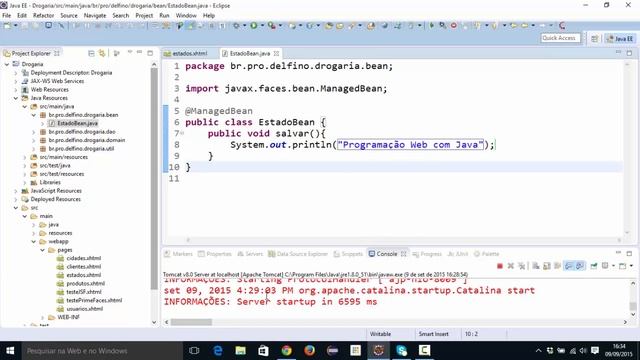Toggle Link with Editor in Project Explorer
This screenshot has width=640, height=360.
tap(102, 53)
